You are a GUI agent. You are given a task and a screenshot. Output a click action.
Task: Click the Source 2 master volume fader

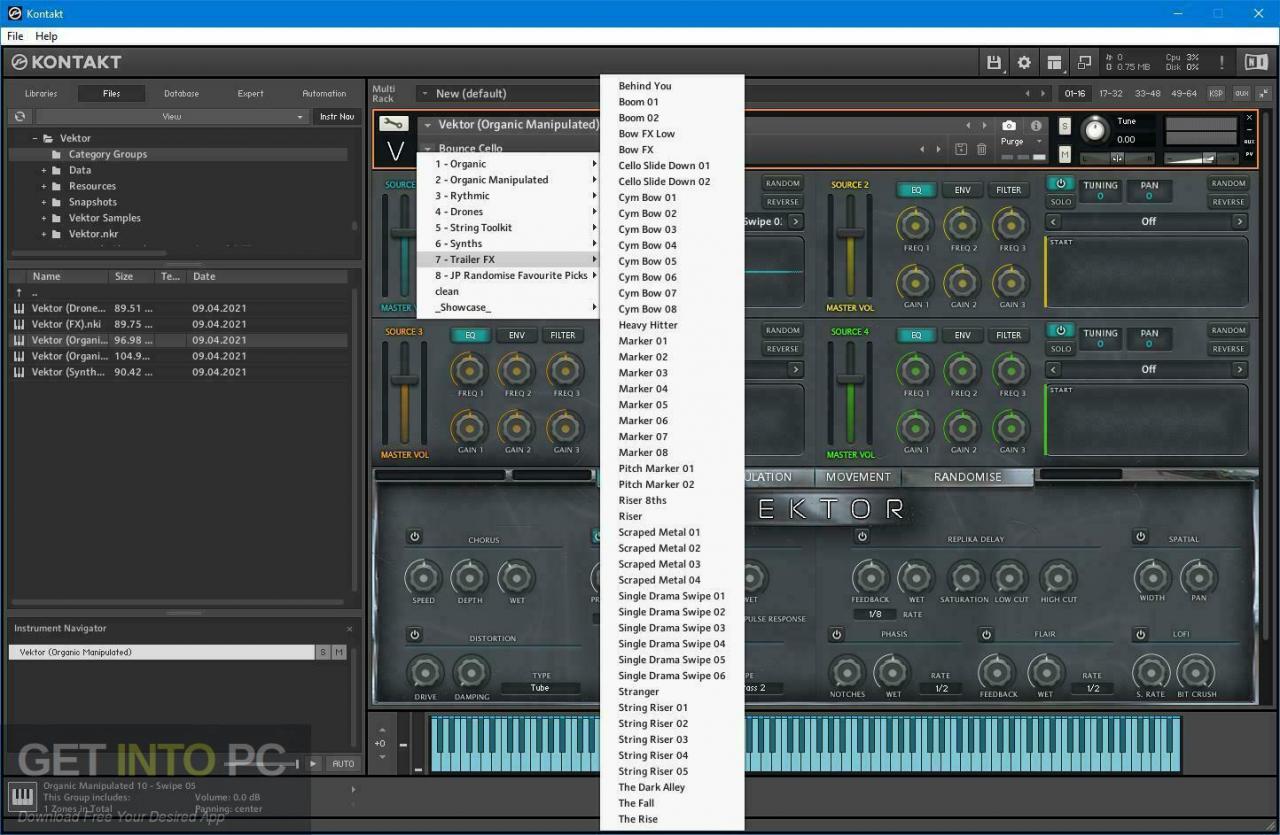850,232
